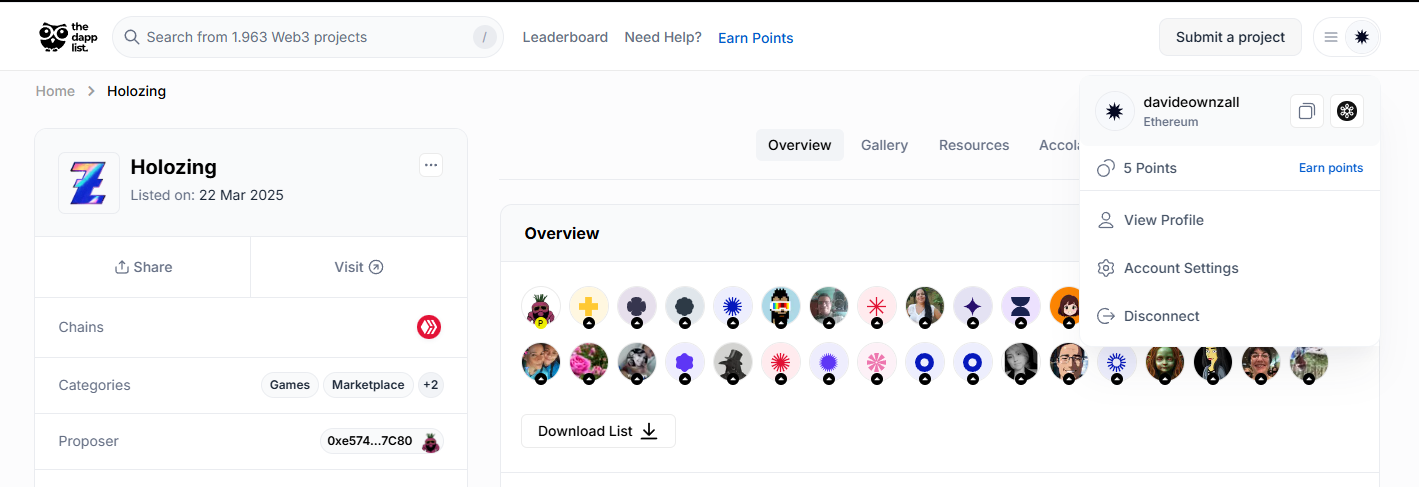
Task: Click davideownzall's black starburst avatar in dropdown
Action: 1114,111
